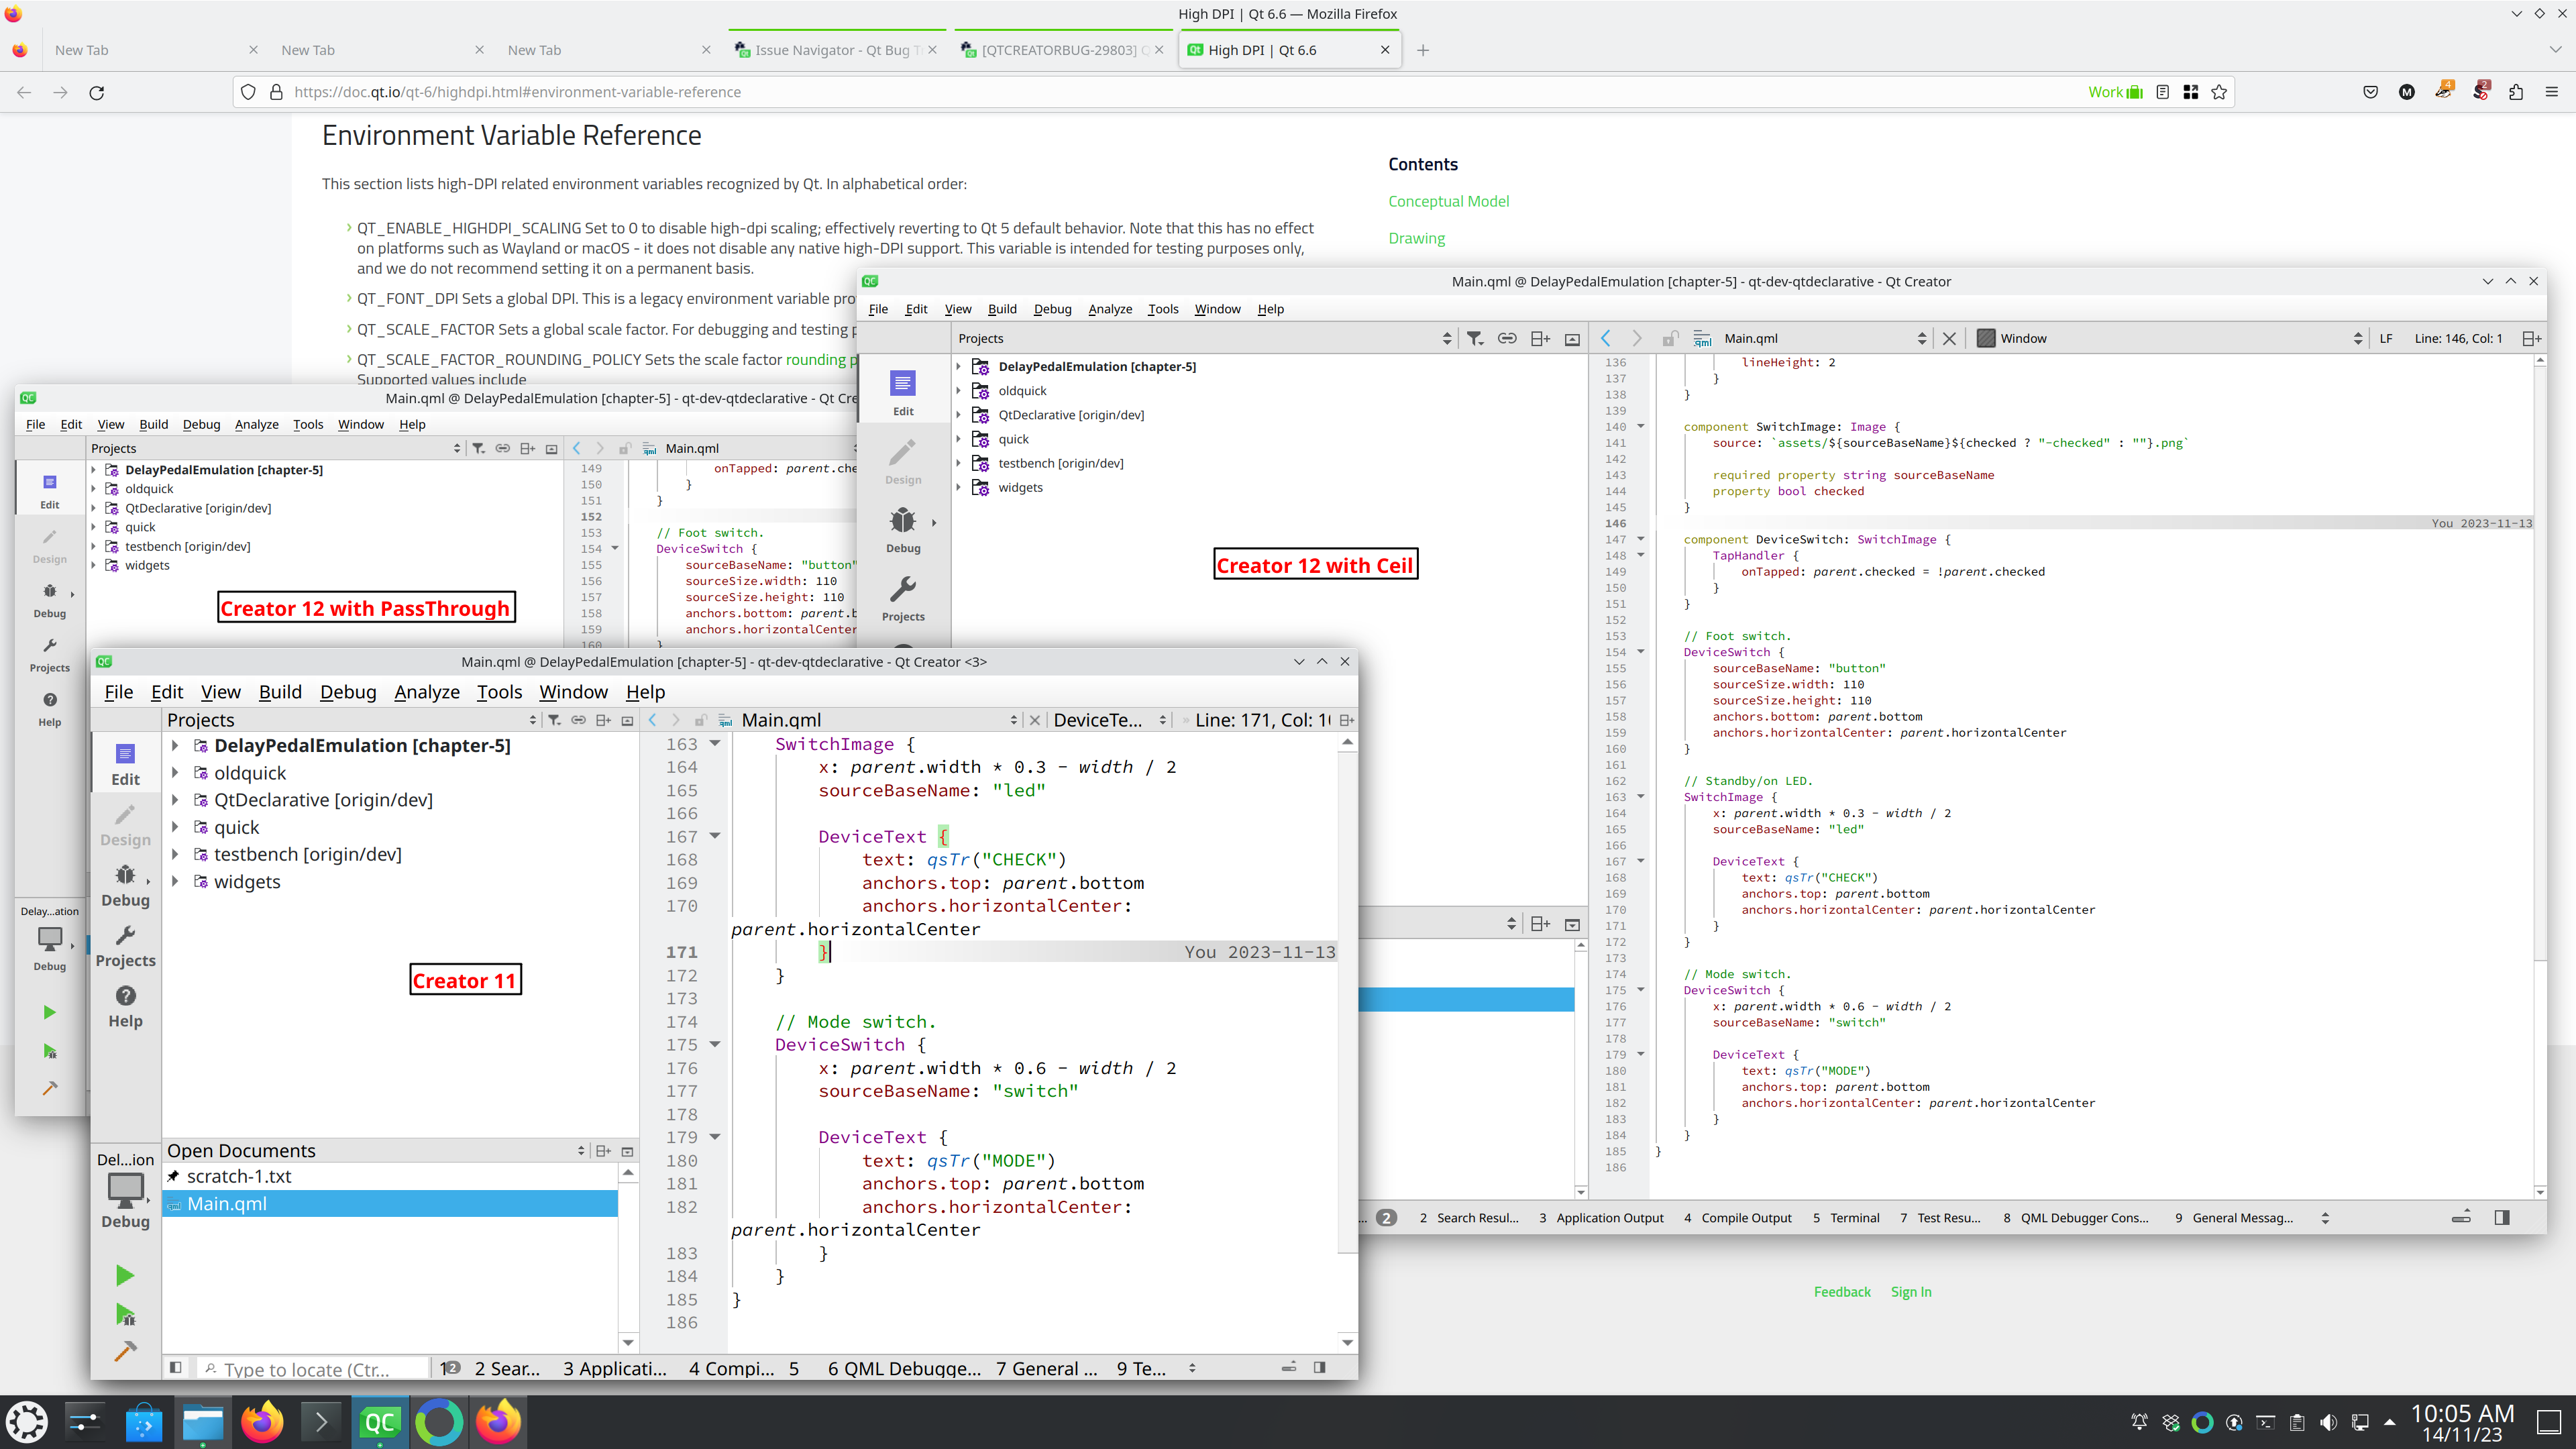Open Projects view selector dropdown in Creator 11
The width and height of the screenshot is (2576, 1449).
(352, 720)
